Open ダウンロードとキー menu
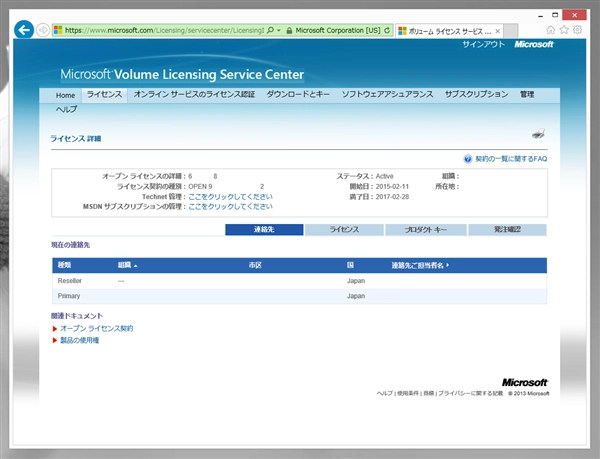The height and width of the screenshot is (459, 600). coord(298,94)
